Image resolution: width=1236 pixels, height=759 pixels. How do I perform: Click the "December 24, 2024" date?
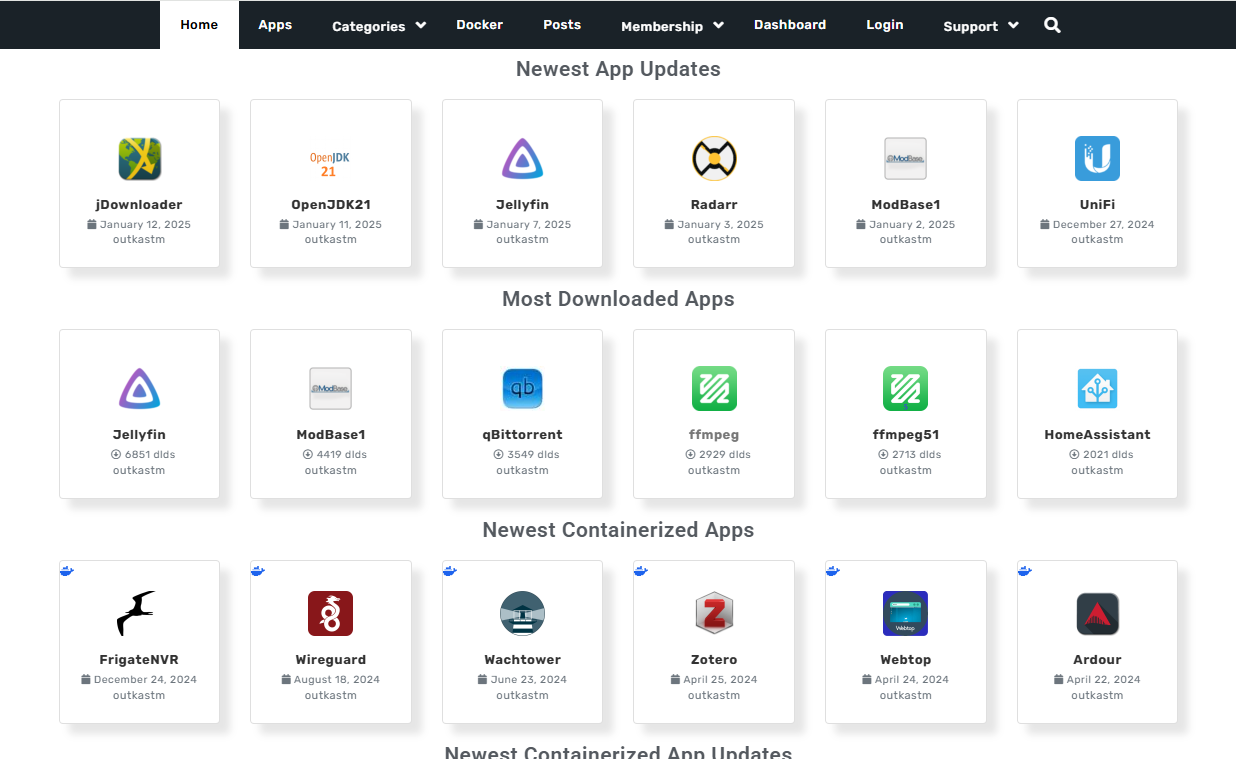(x=145, y=679)
